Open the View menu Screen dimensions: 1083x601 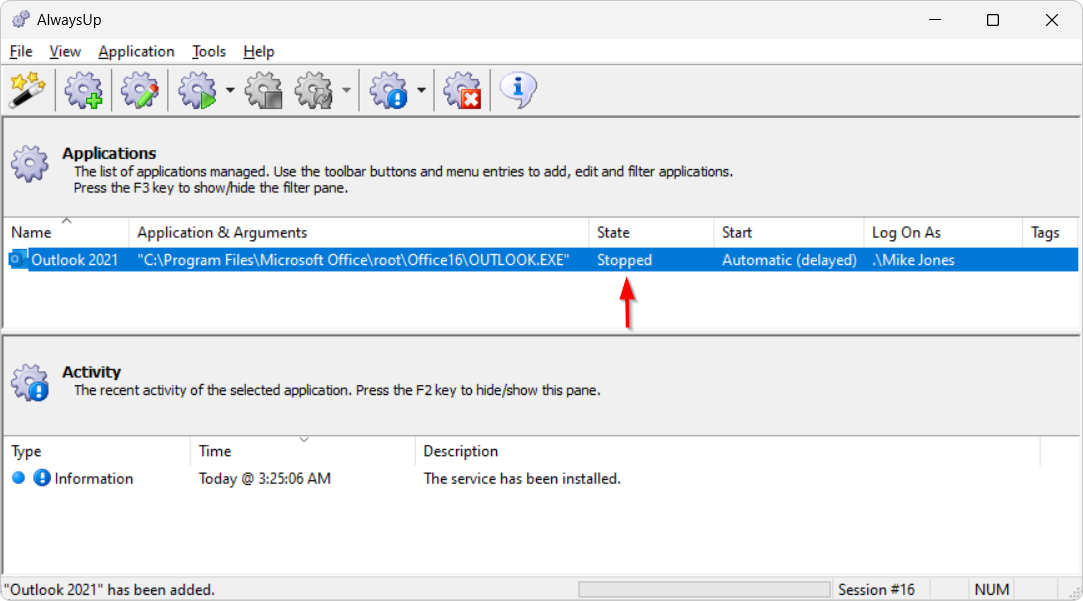pos(65,52)
